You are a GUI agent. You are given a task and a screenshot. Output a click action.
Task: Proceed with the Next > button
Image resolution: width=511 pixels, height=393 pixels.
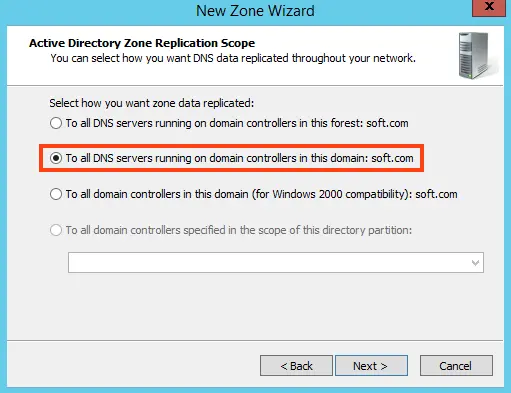point(371,366)
